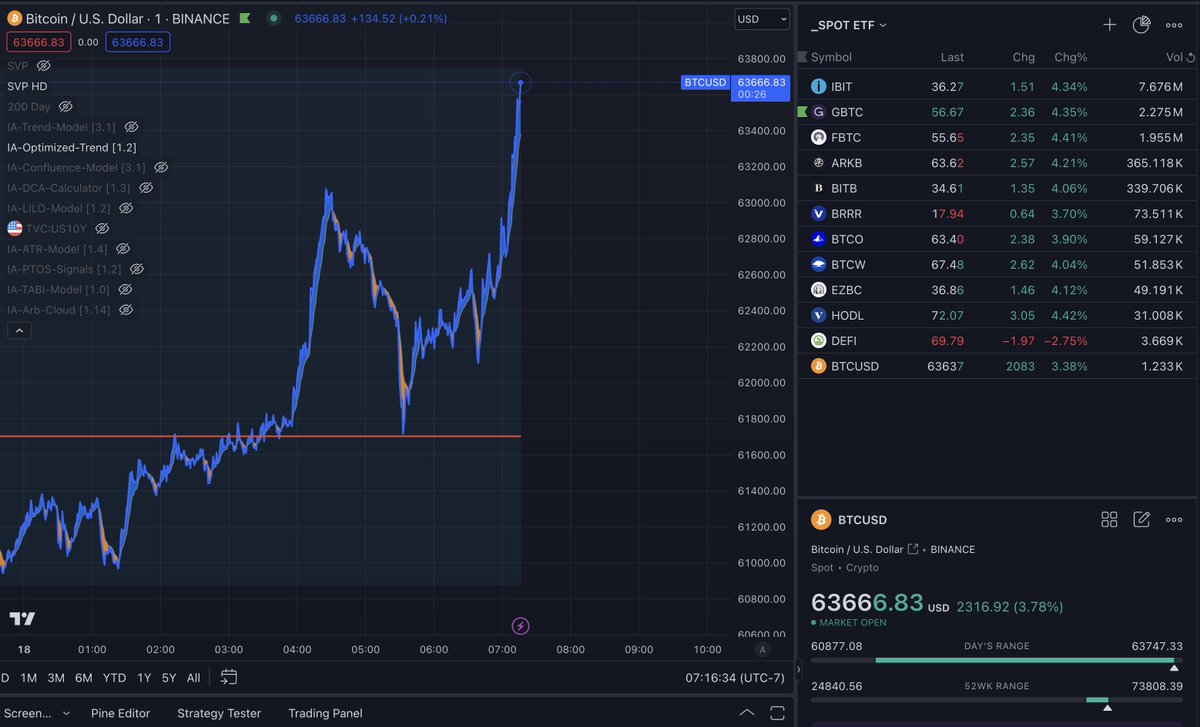The image size is (1200, 727).
Task: Toggle auto scale 'A' button
Action: coord(761,649)
